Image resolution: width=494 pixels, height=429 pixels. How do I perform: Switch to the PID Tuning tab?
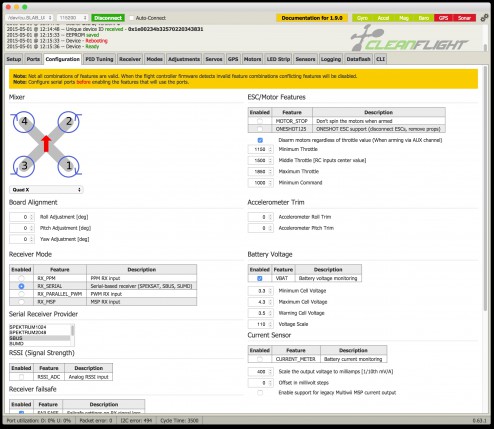(x=99, y=59)
